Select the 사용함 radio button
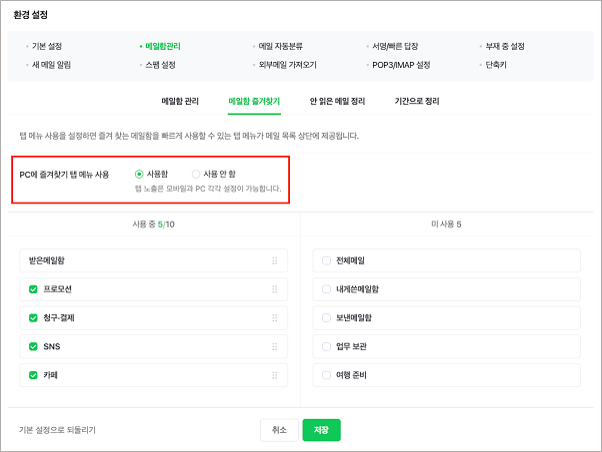Image resolution: width=602 pixels, height=452 pixels. point(139,174)
